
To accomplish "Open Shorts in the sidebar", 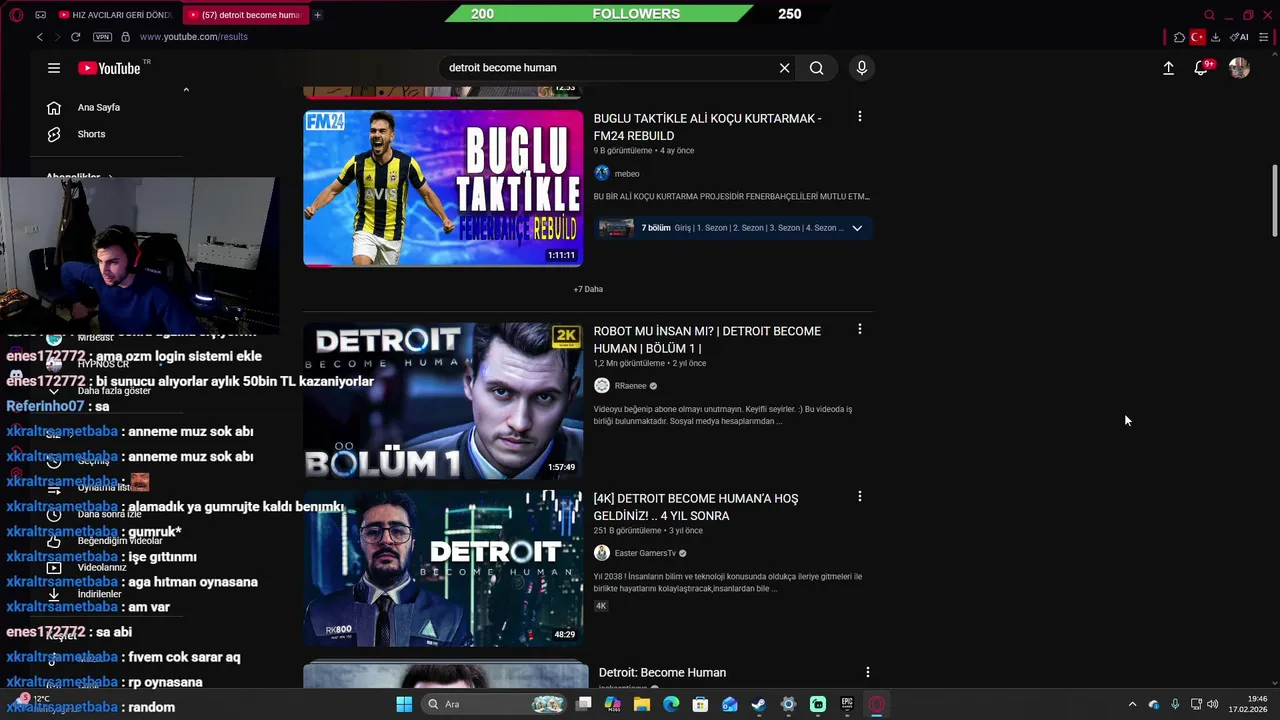I will click(x=91, y=134).
